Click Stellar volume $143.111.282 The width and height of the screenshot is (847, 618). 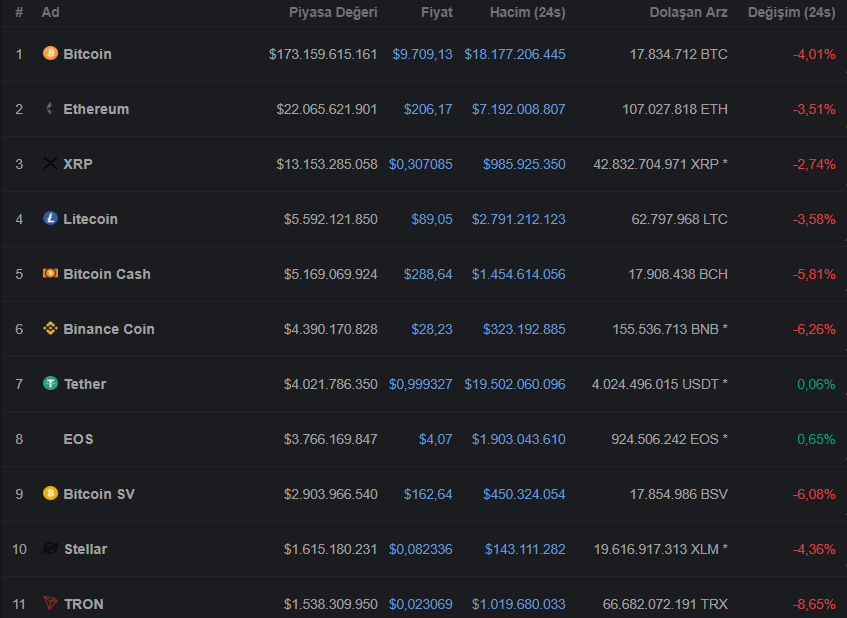point(525,549)
